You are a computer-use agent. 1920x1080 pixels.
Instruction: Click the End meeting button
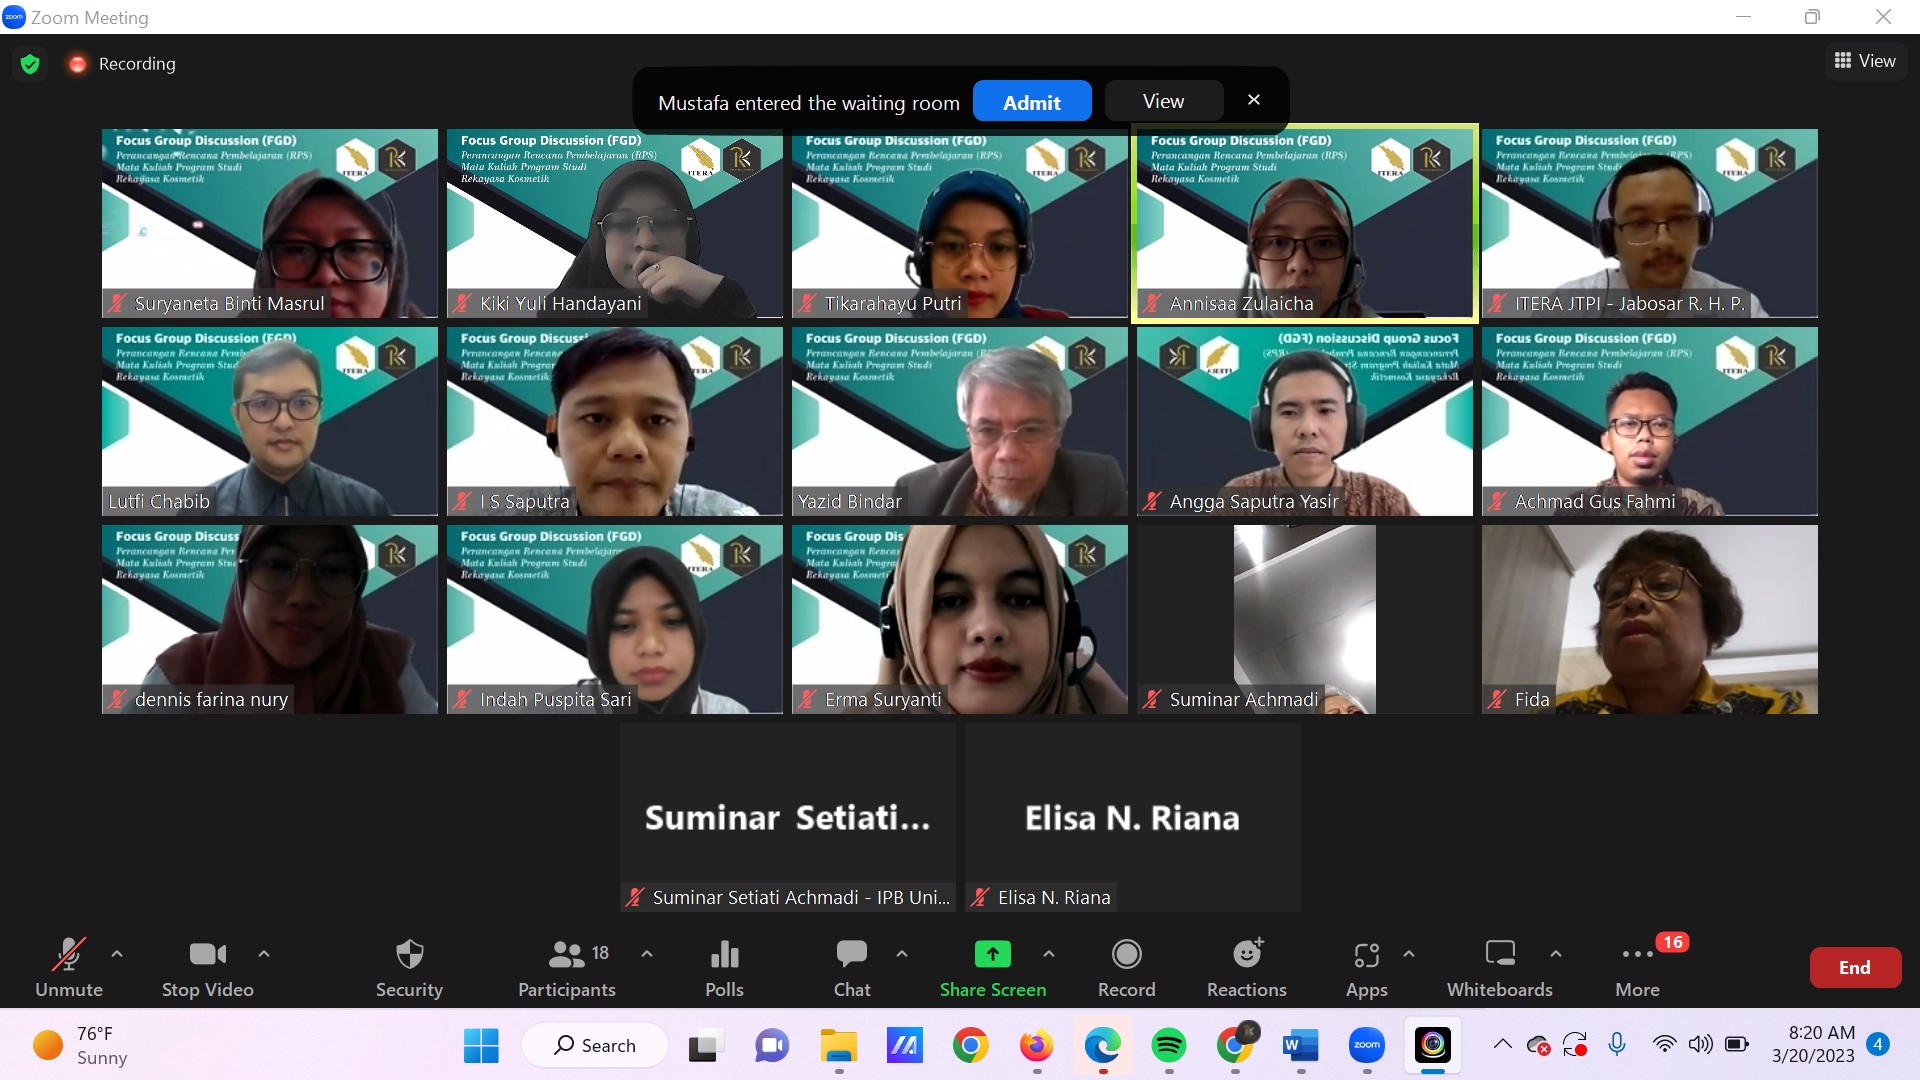tap(1853, 968)
